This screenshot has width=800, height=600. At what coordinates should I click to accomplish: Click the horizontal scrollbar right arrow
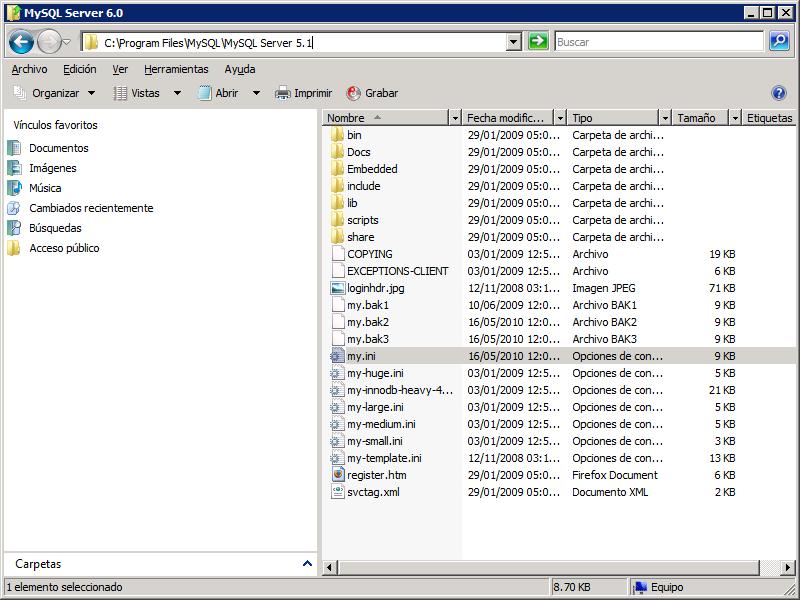point(788,567)
